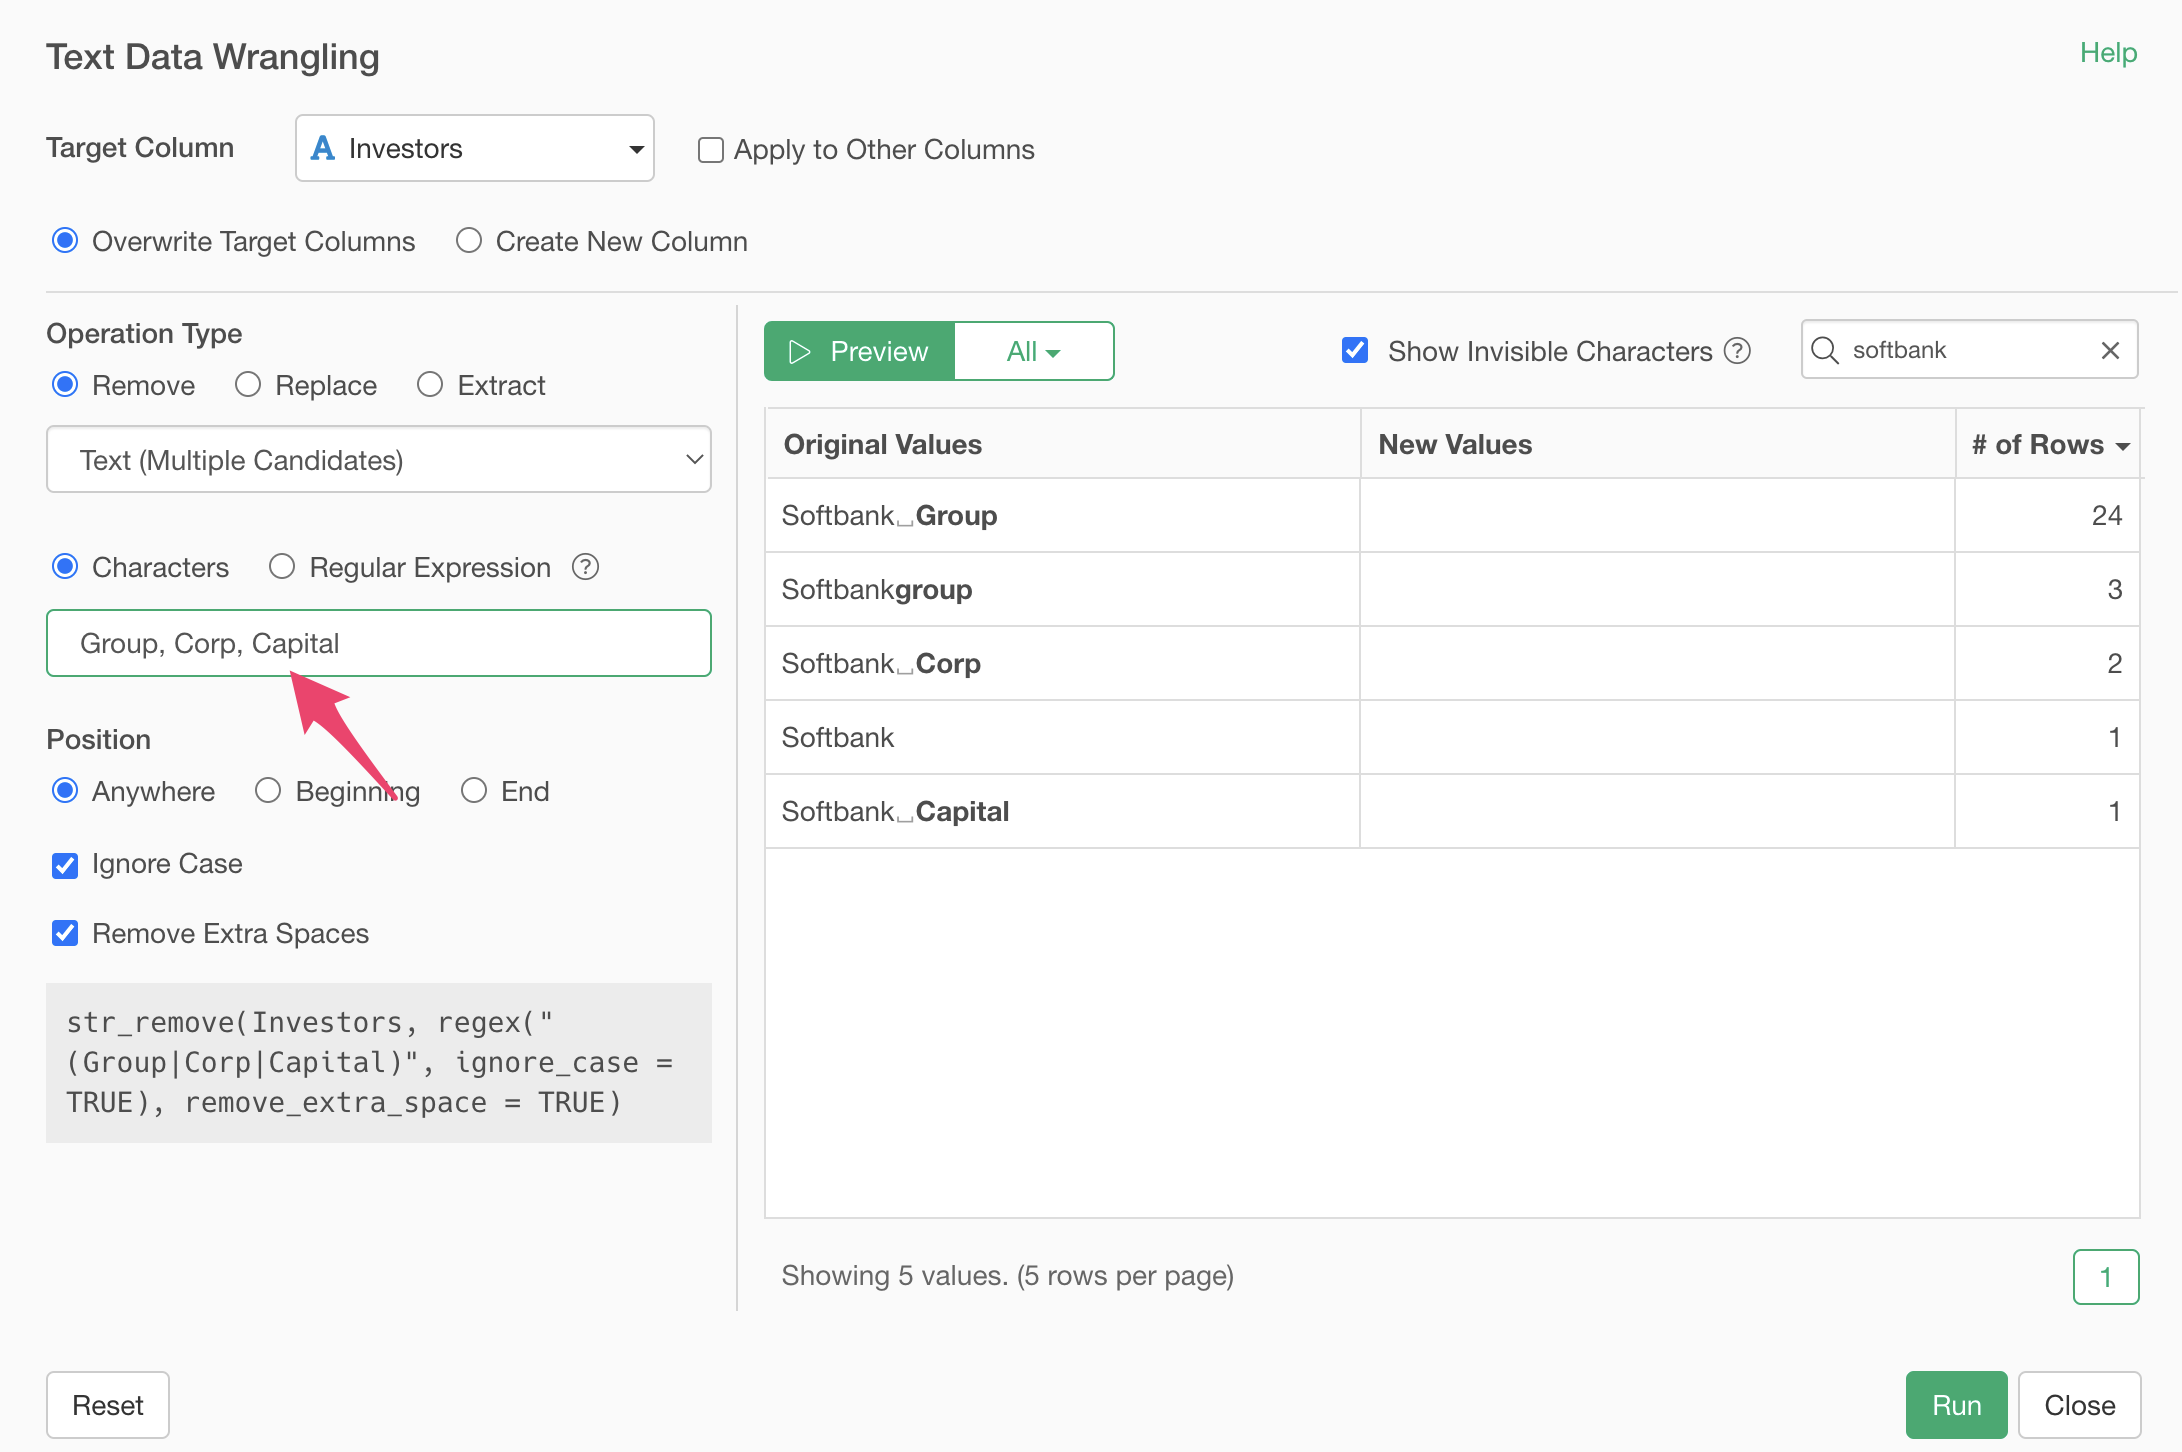Select Overwrite Target Columns option
The height and width of the screenshot is (1452, 2182).
pos(65,241)
